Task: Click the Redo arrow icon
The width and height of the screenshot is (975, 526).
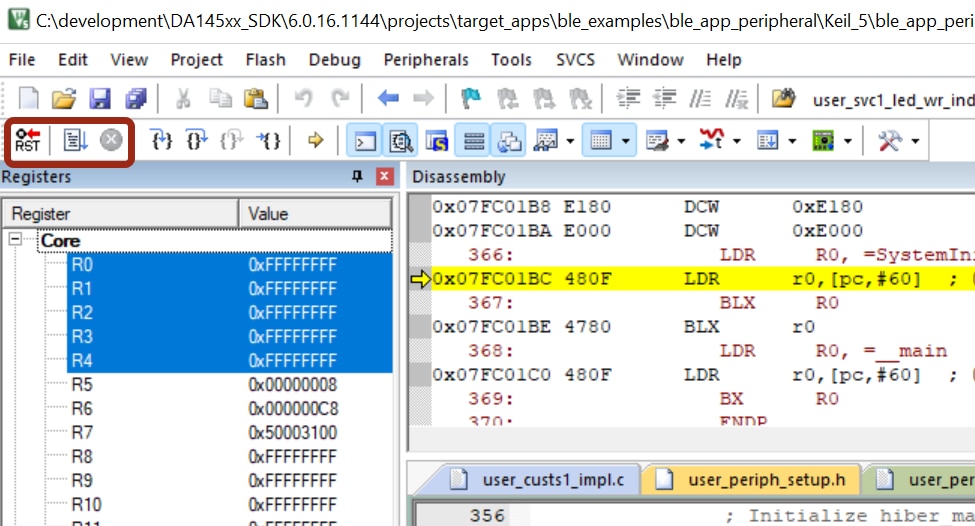Action: (340, 98)
